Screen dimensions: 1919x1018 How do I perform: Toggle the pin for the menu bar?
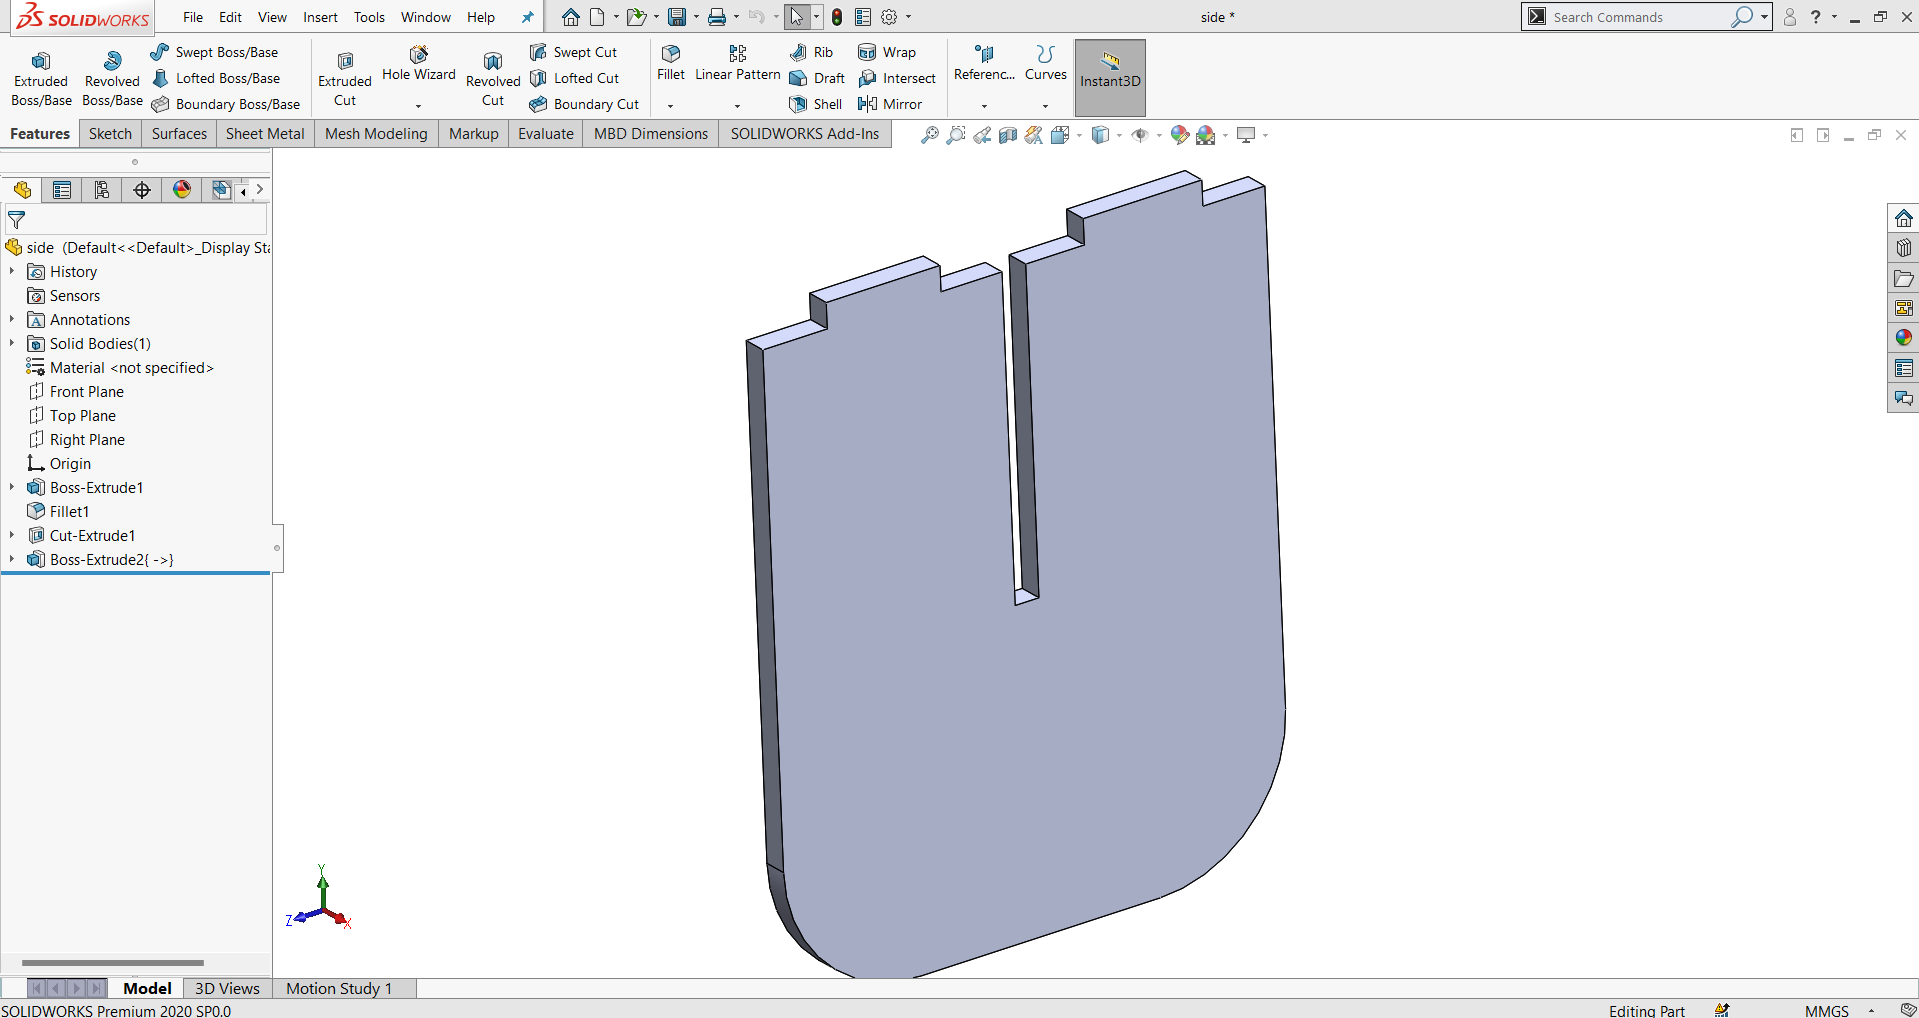[x=527, y=17]
